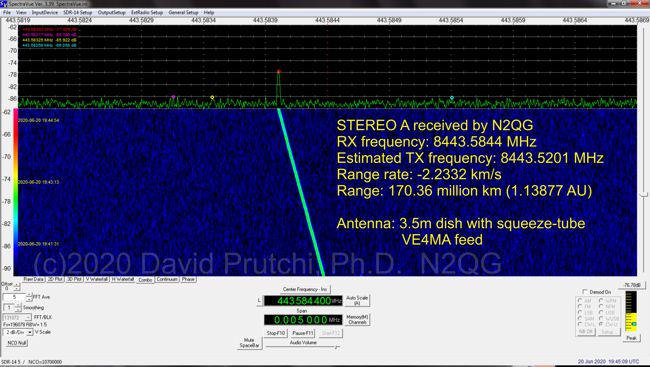Screen dimensions: 650x367
Task: Click the yellow marker on the spectrum
Action: [x=212, y=97]
